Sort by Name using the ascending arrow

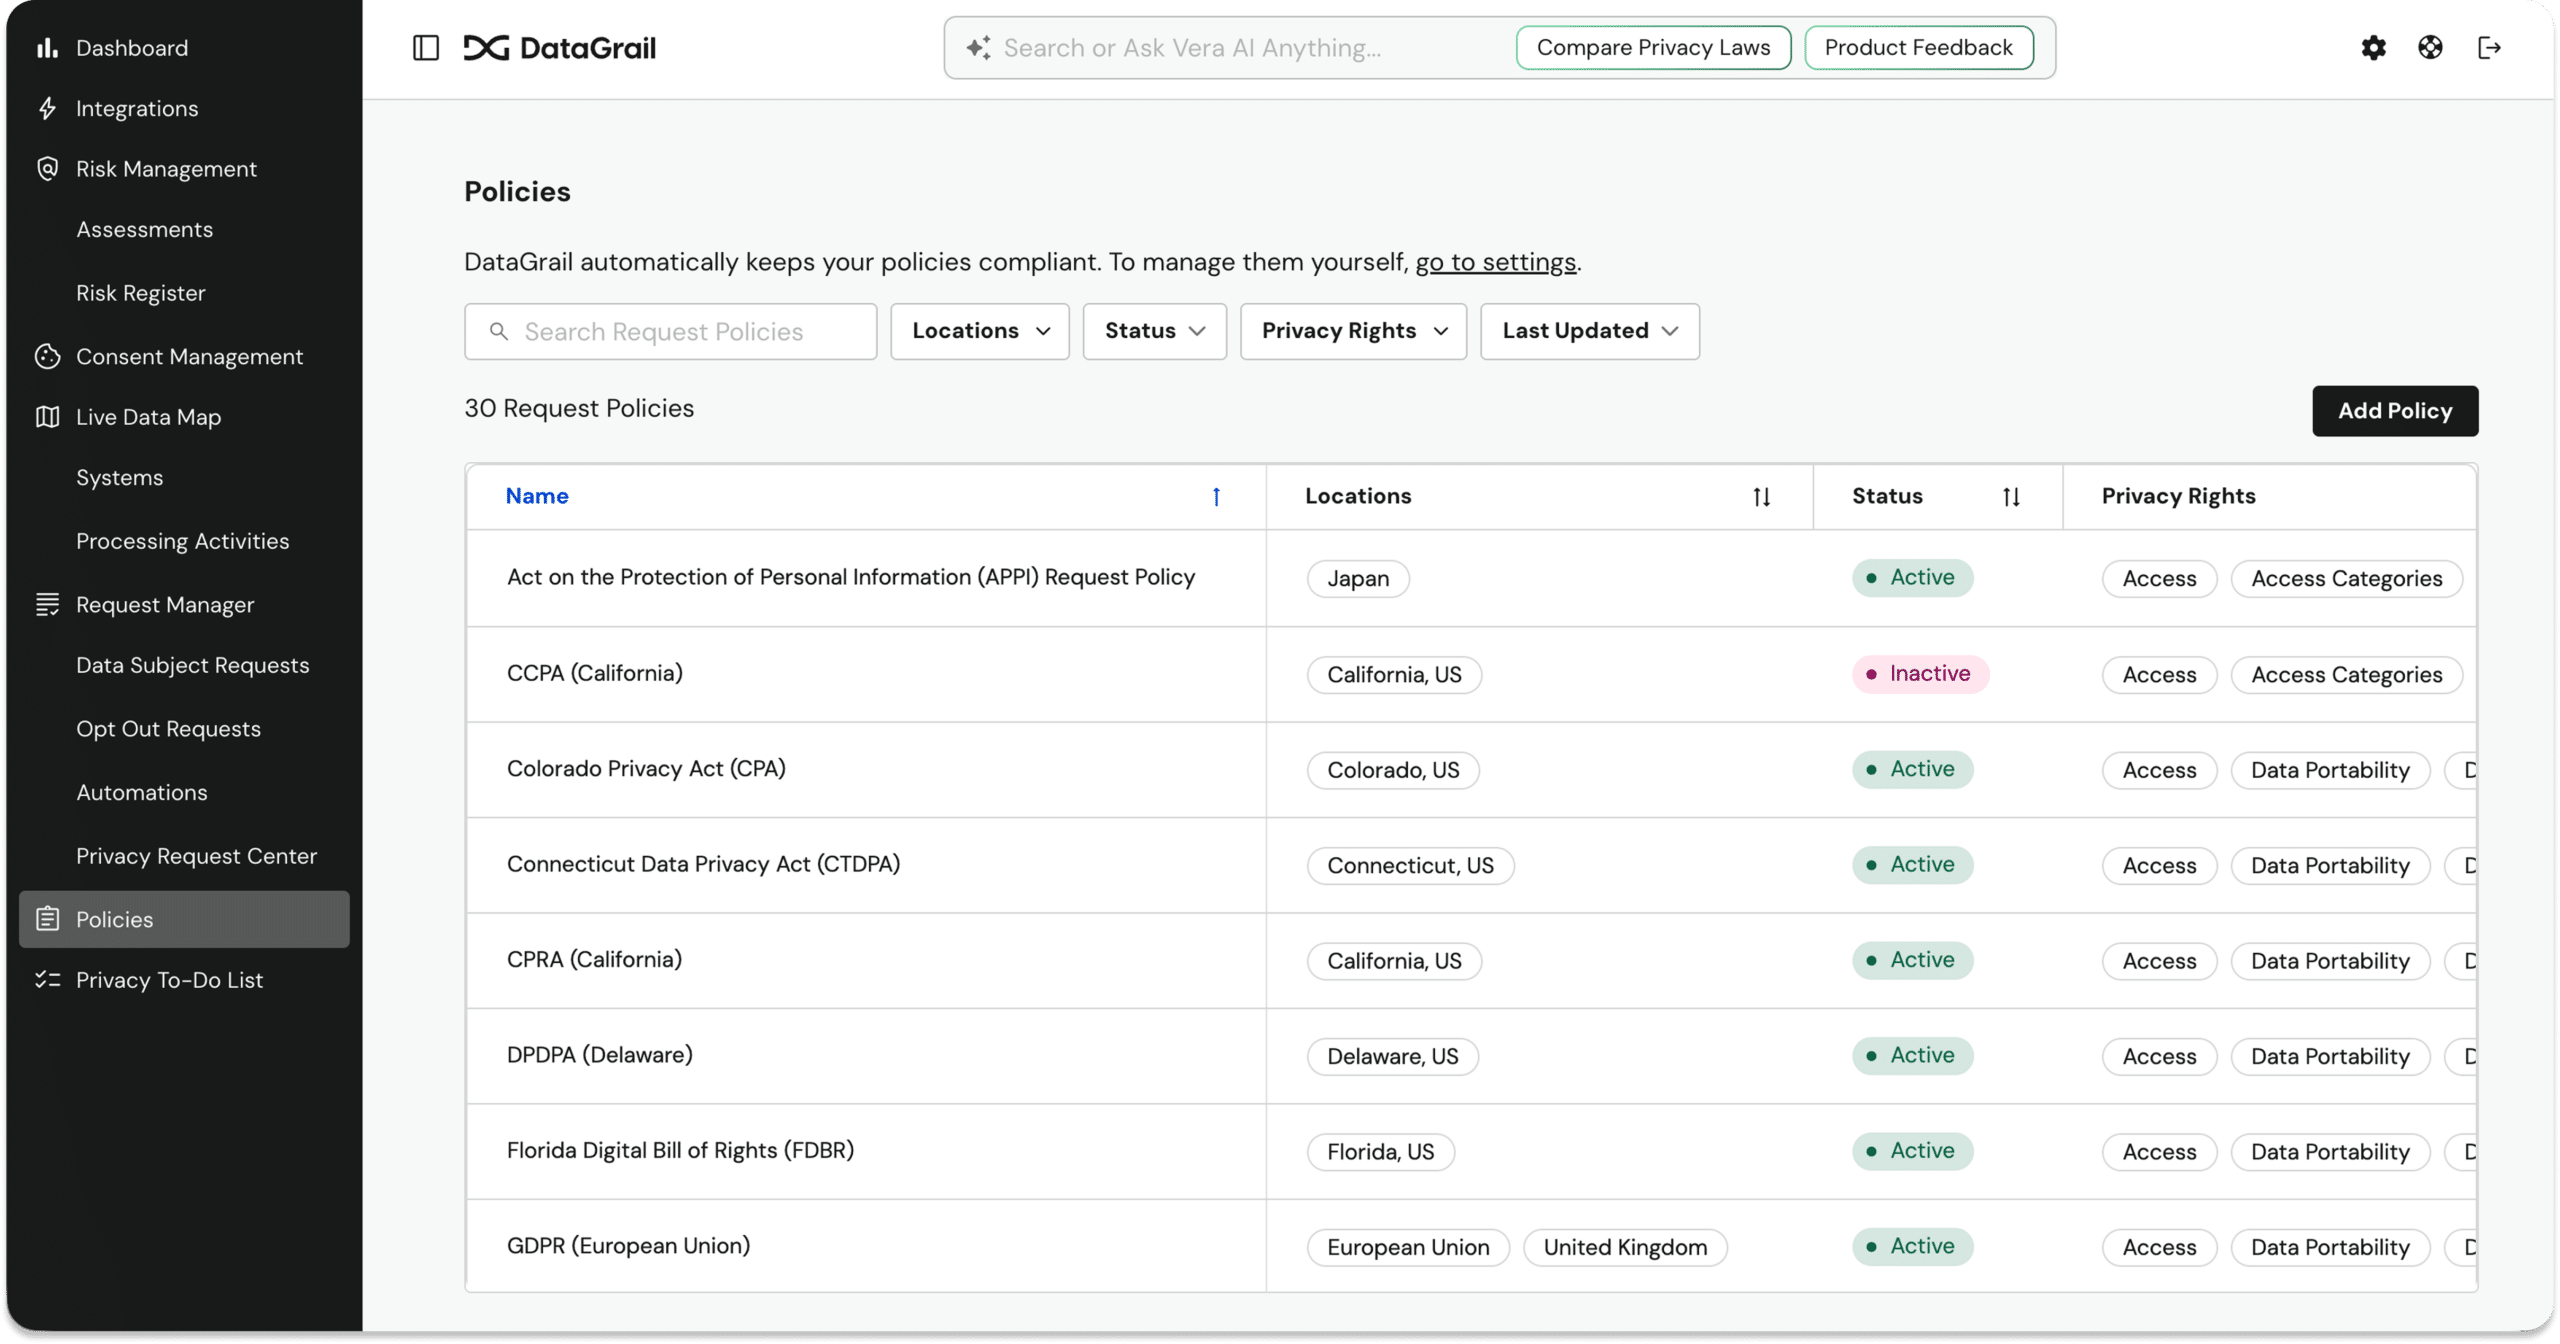1216,496
